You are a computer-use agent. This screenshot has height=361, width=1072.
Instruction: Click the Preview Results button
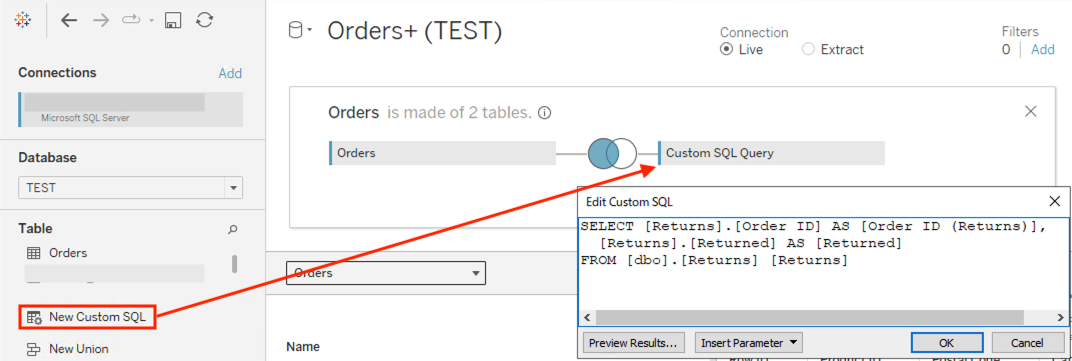coord(635,342)
